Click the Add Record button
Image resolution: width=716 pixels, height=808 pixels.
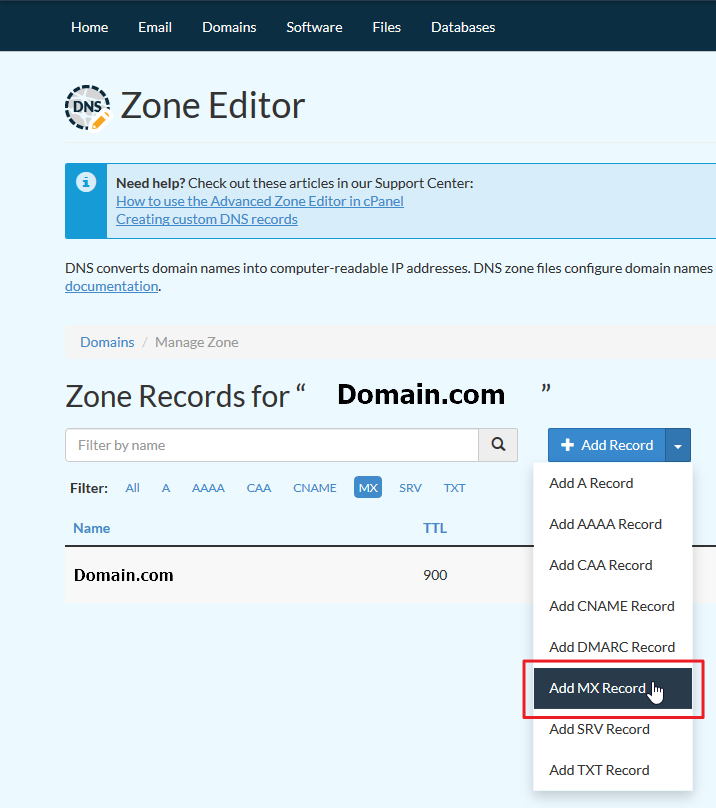coord(607,445)
